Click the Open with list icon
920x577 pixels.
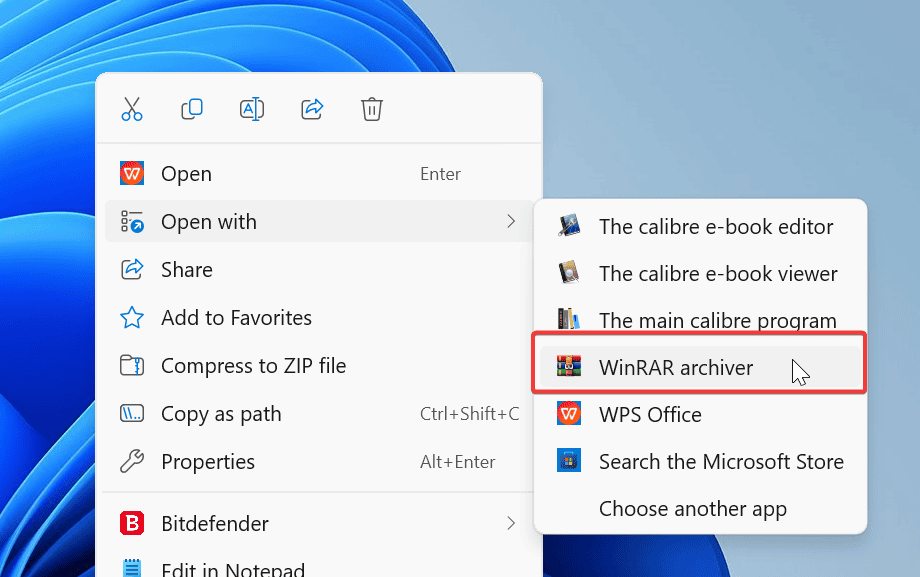[x=132, y=221]
